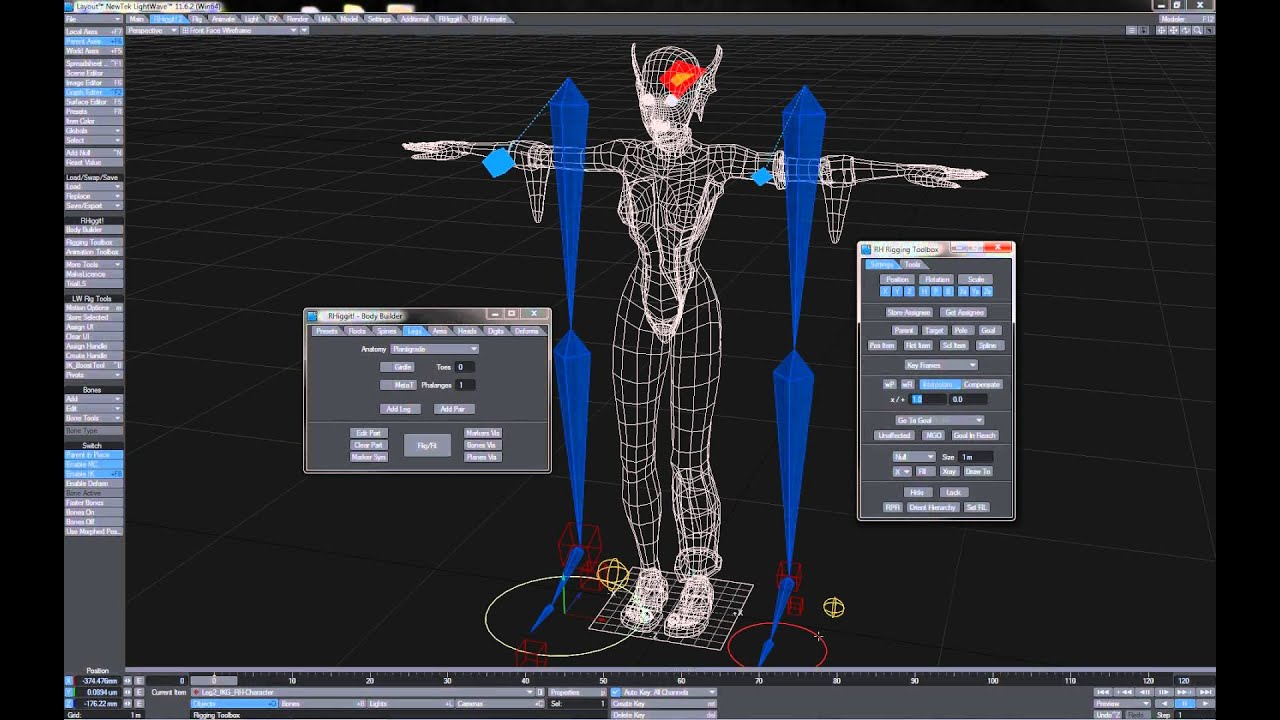
Task: Toggle the Auto Key checkbox
Action: tap(615, 692)
